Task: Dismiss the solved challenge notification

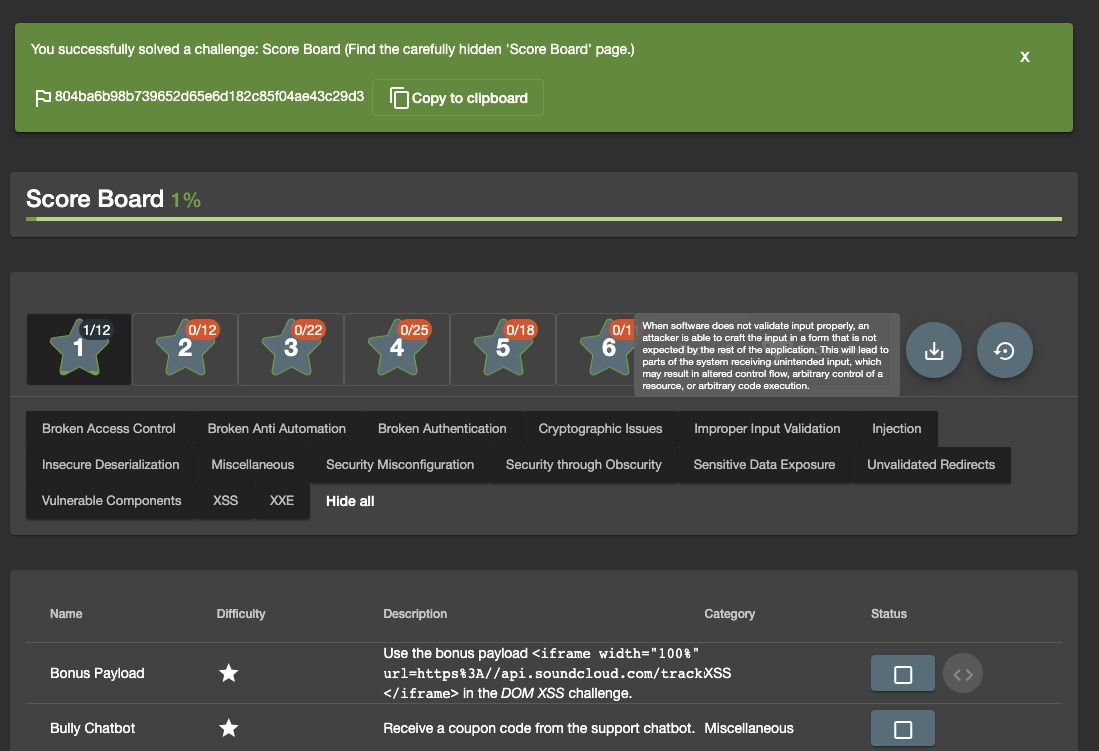Action: click(x=1024, y=57)
